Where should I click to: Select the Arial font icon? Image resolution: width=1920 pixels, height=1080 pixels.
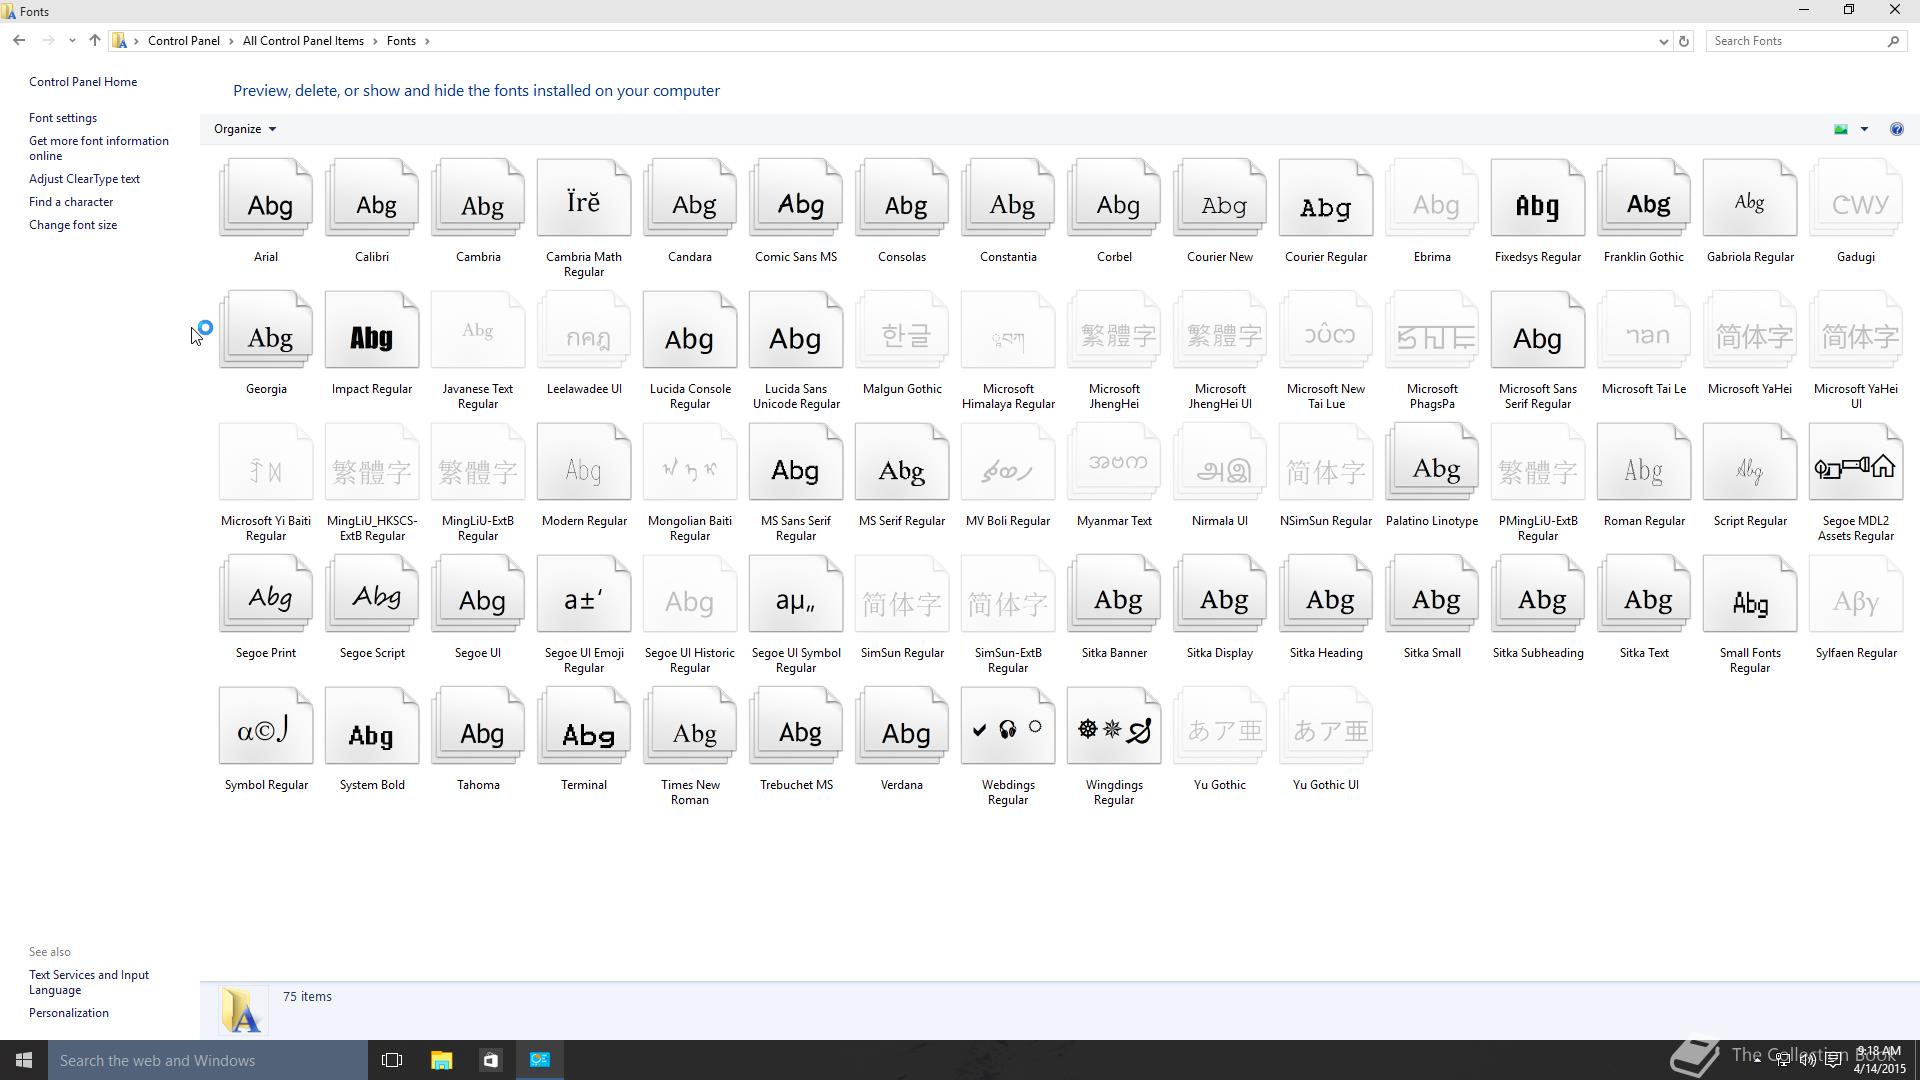coord(265,198)
